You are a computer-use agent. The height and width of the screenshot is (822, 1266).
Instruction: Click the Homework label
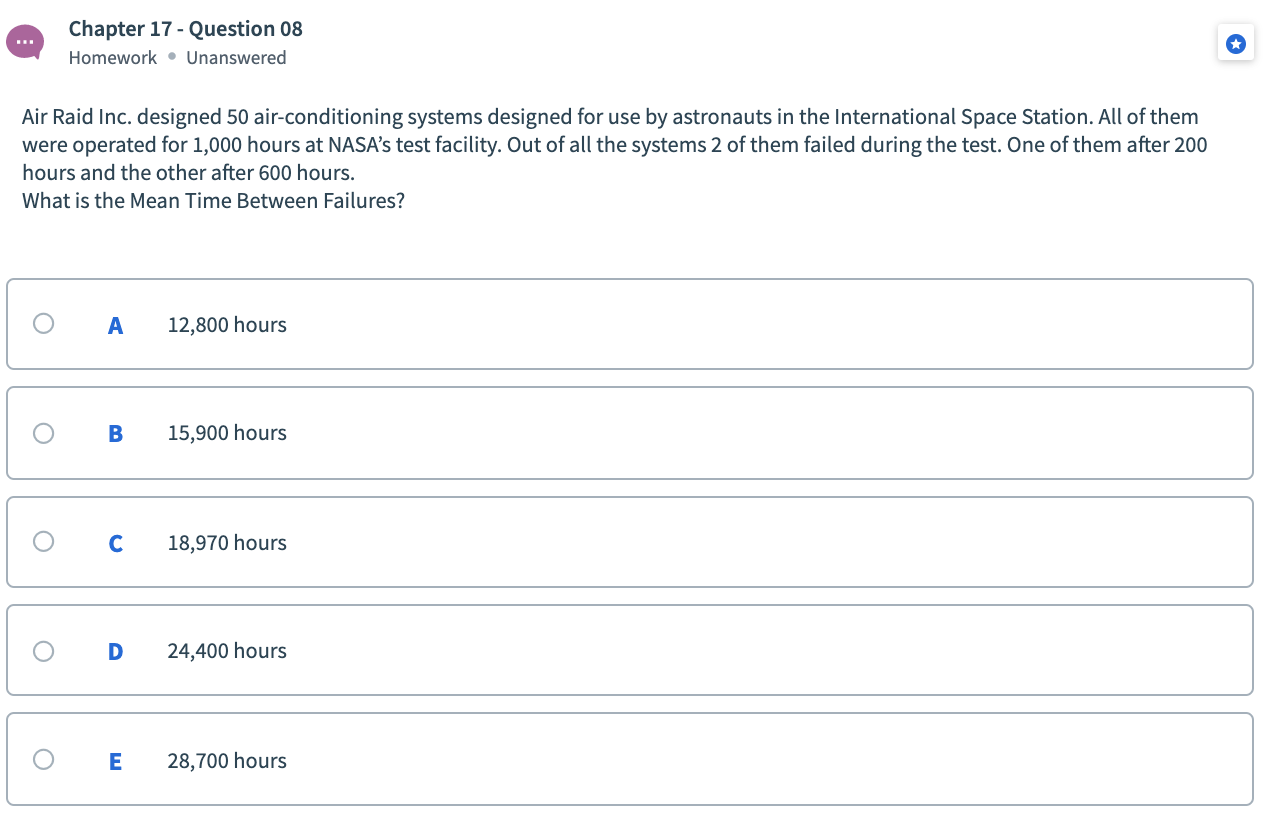[112, 58]
